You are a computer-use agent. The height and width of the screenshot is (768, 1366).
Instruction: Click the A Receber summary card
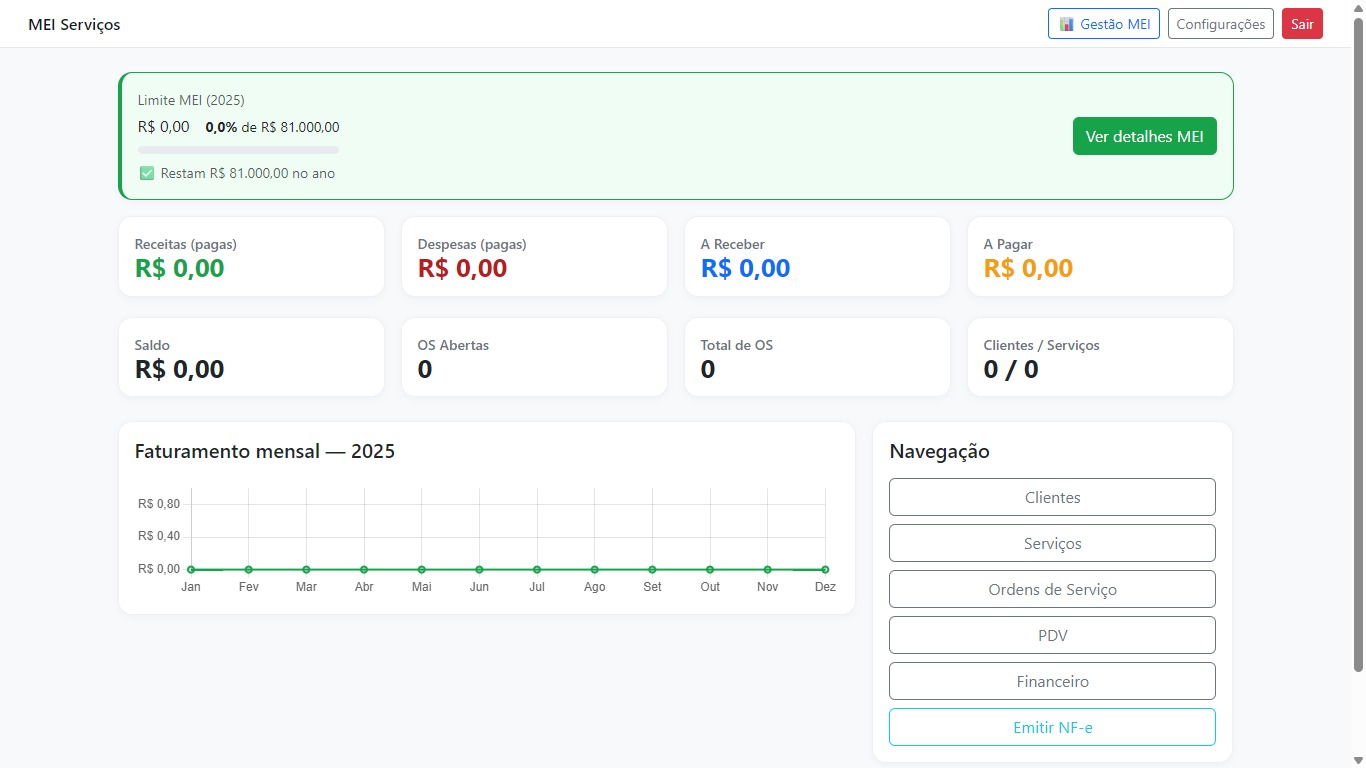point(817,257)
